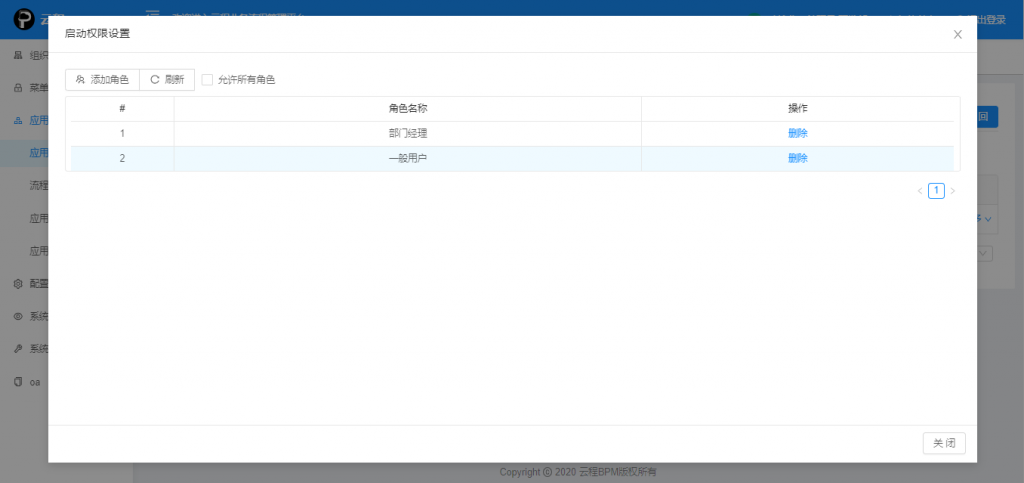Image resolution: width=1024 pixels, height=483 pixels.
Task: Select page 1 in the pagination
Action: click(x=936, y=191)
